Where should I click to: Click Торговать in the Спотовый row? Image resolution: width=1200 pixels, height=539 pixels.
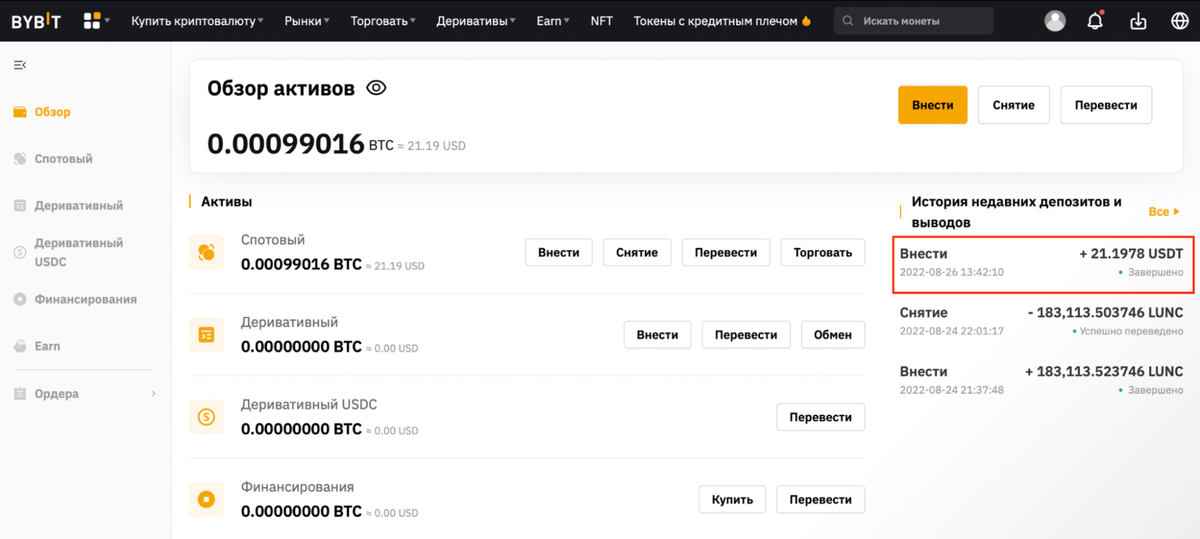point(822,252)
